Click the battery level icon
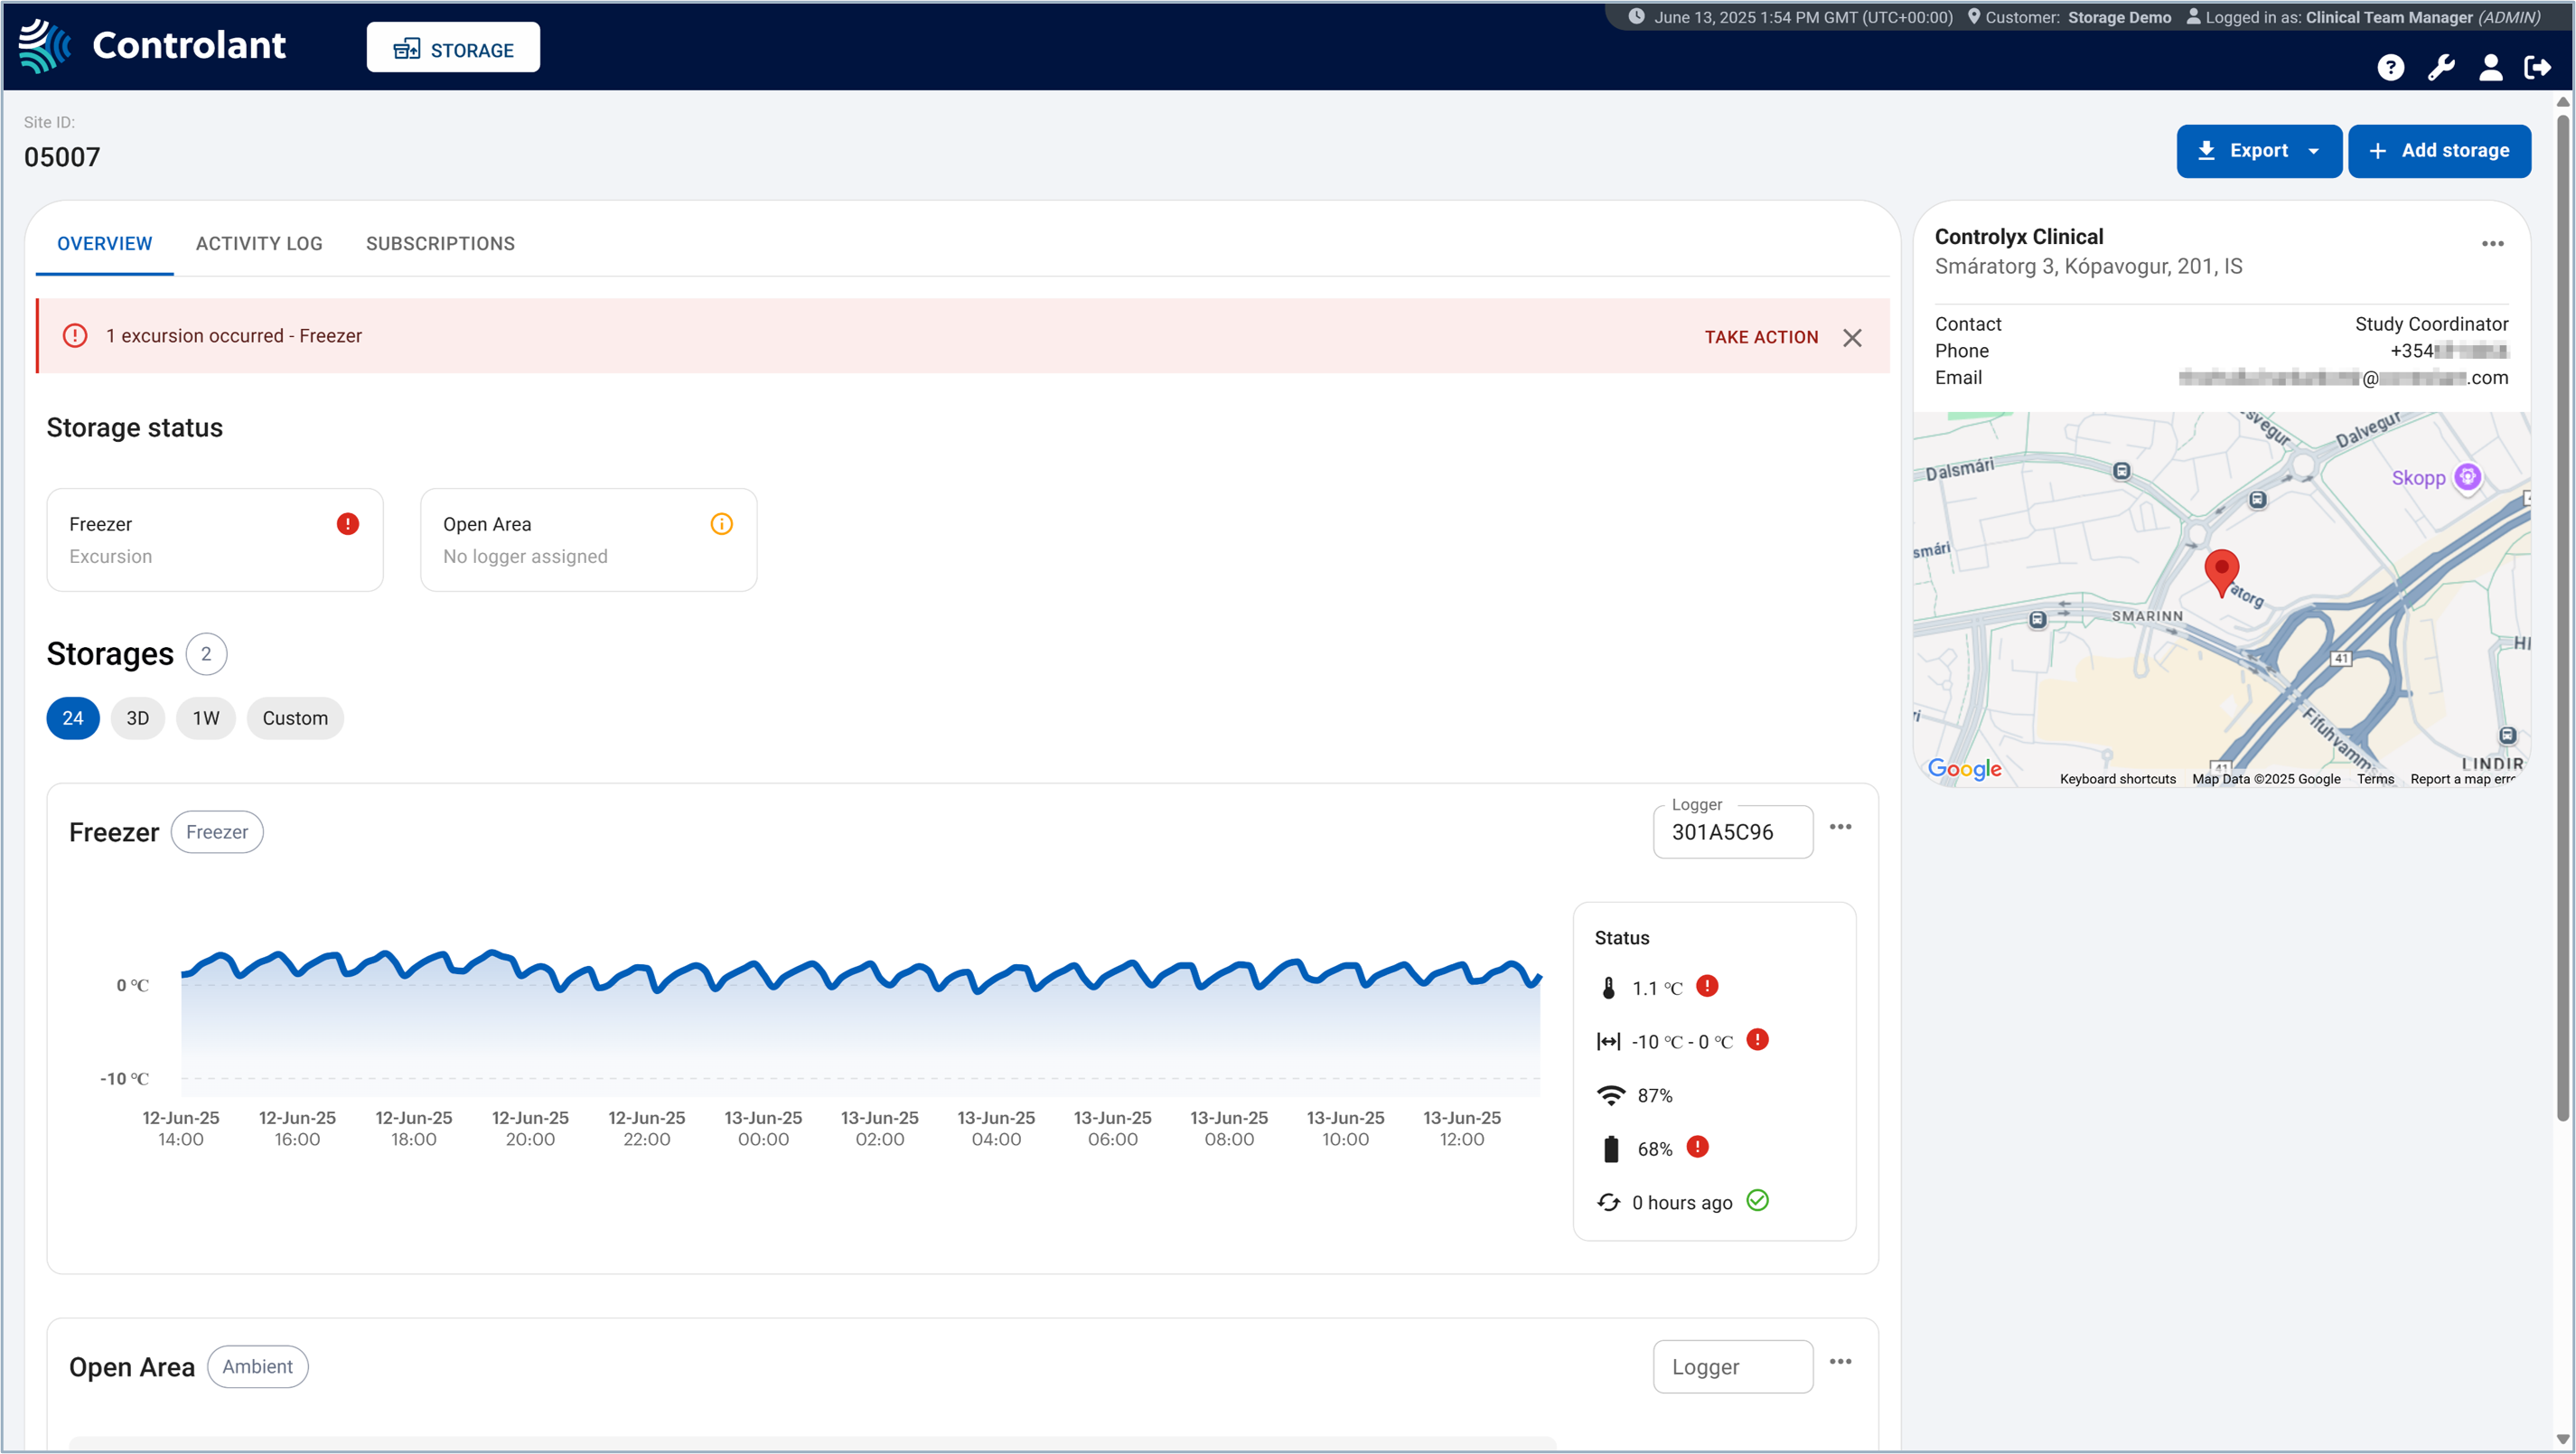2576x1454 pixels. tap(1610, 1149)
